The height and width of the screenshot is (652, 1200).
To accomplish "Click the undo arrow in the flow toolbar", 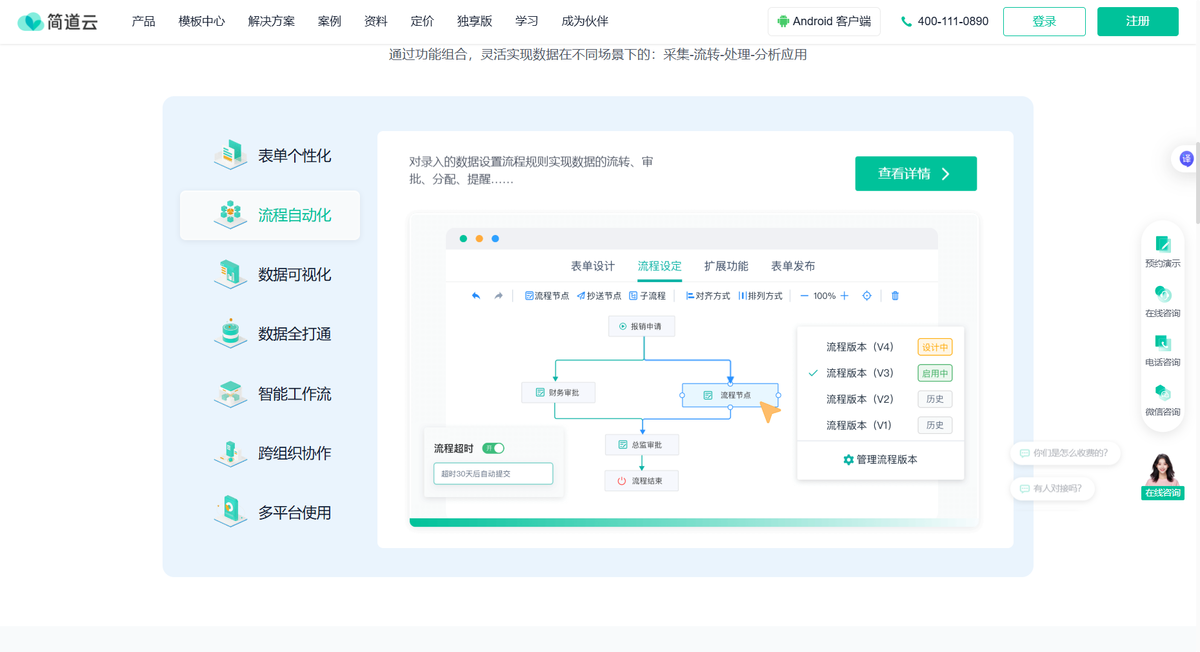I will 476,296.
